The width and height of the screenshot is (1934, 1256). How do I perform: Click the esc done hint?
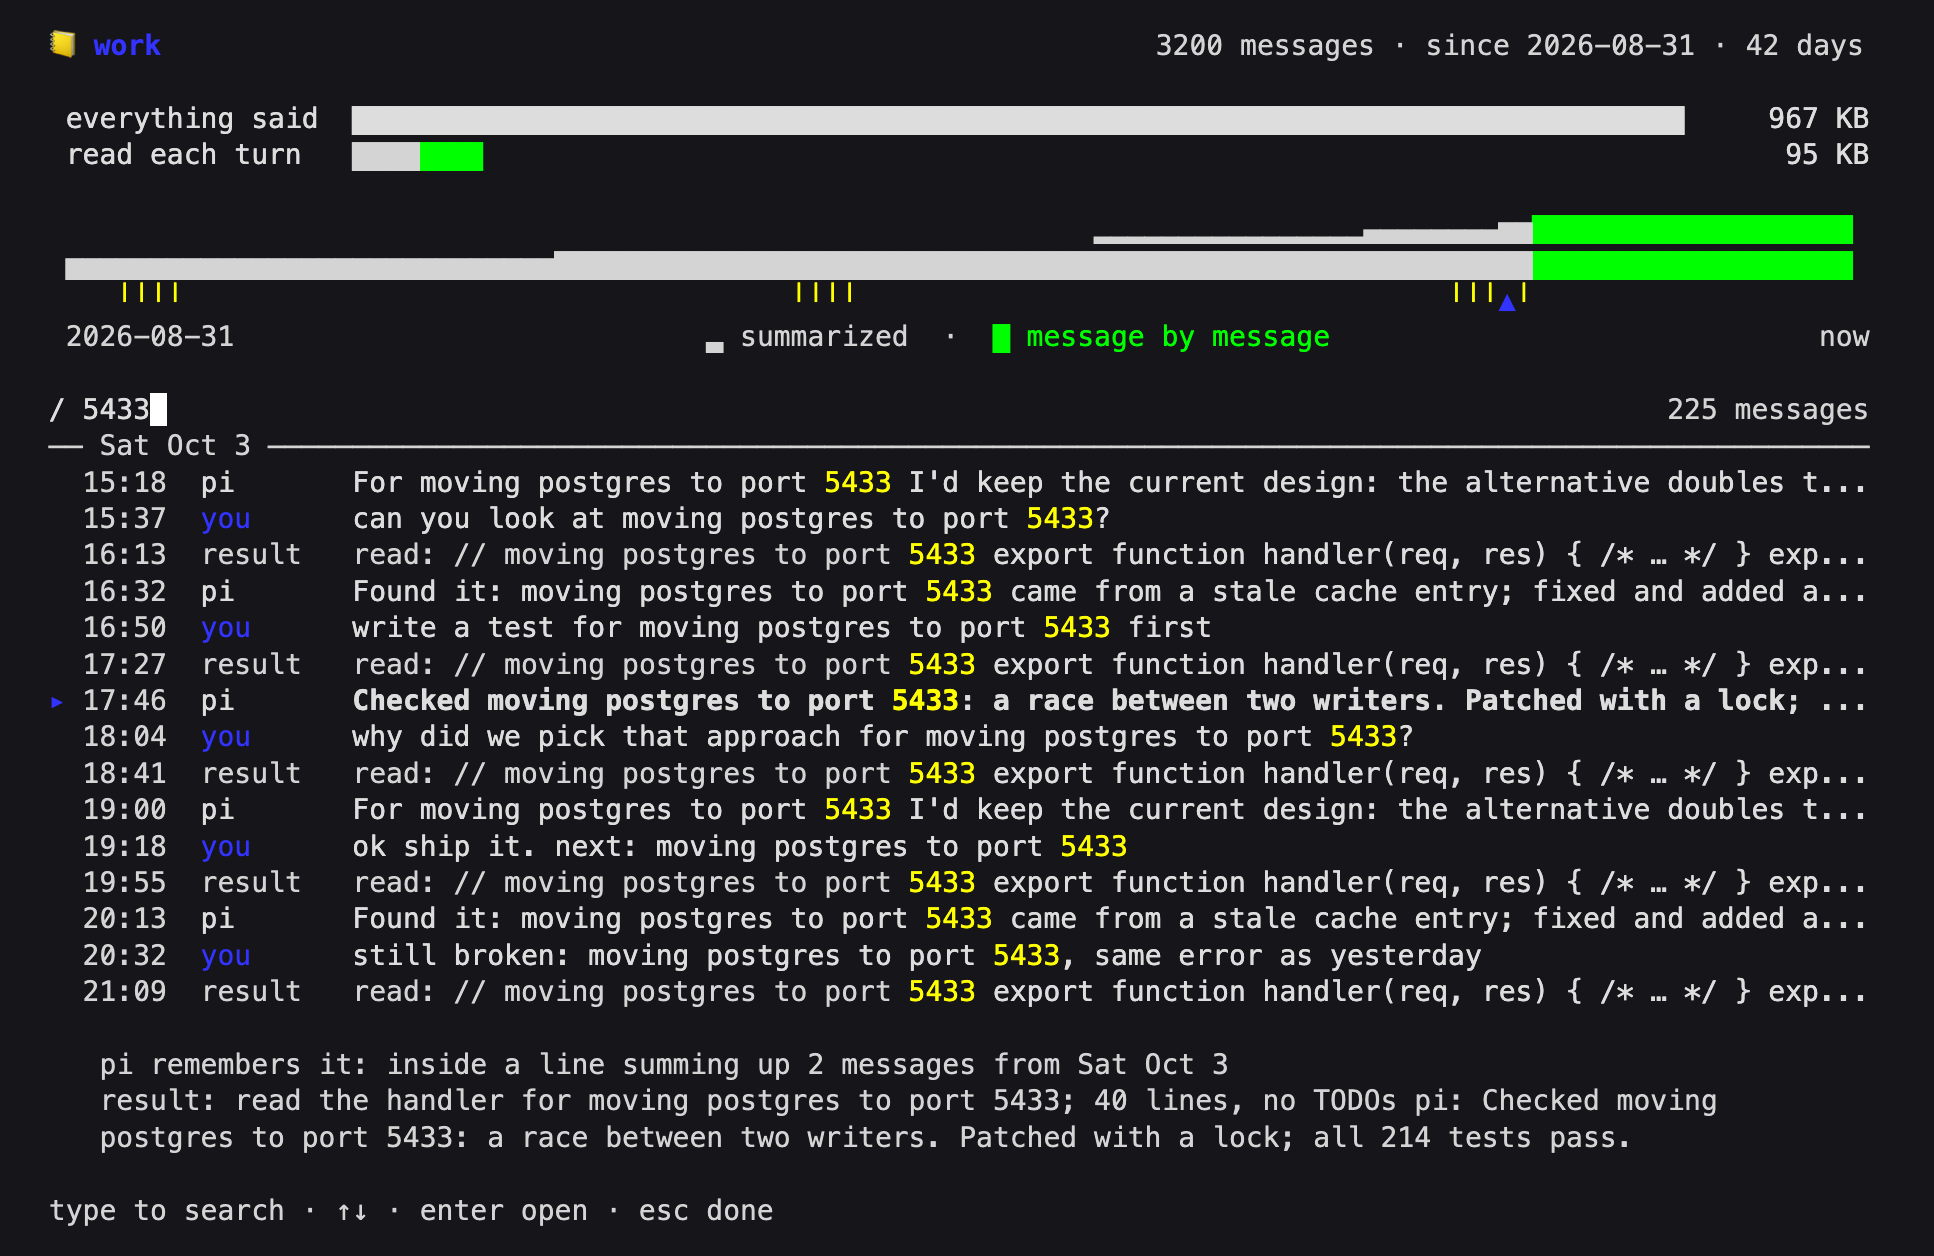pyautogui.click(x=706, y=1211)
